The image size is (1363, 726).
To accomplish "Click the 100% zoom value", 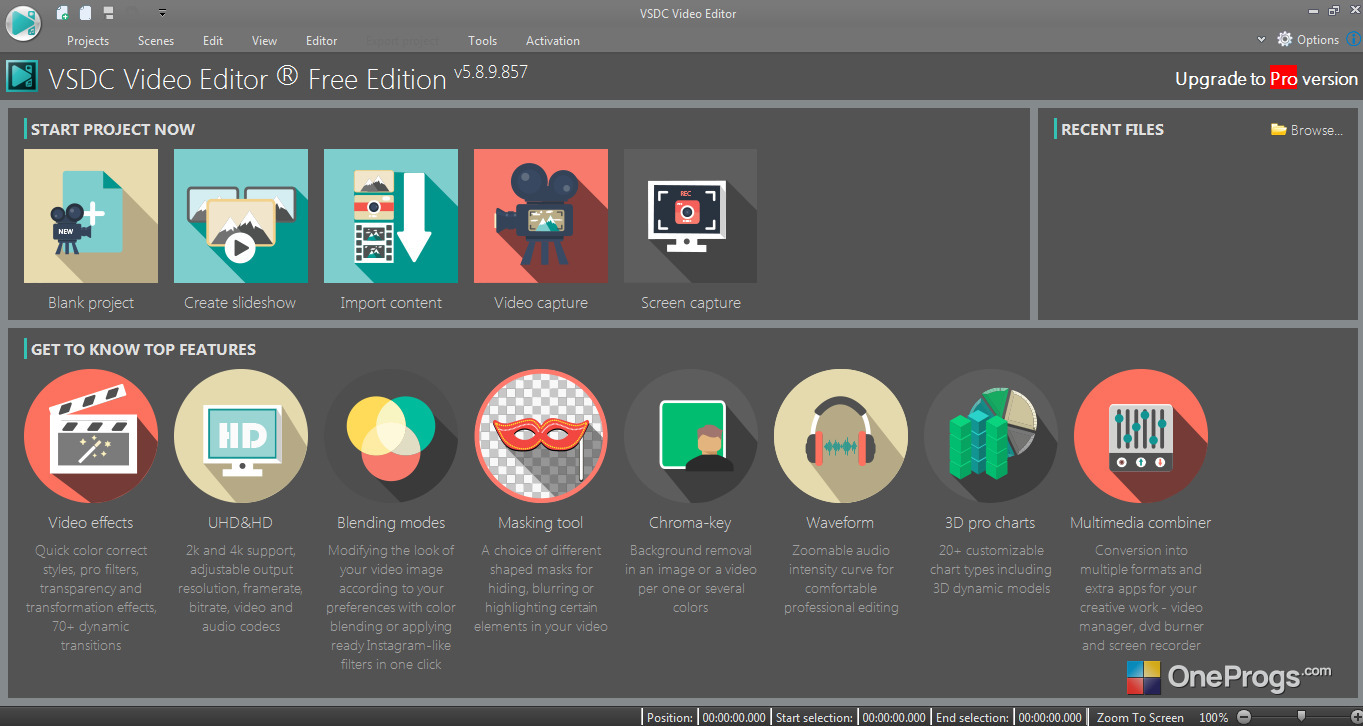I will [1213, 717].
